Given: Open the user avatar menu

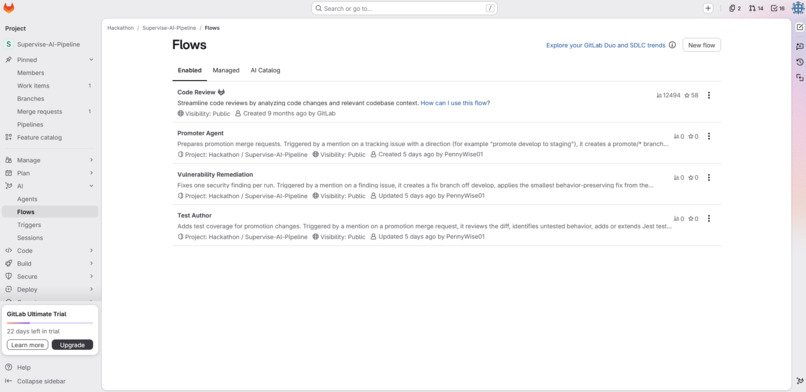Looking at the screenshot, I should (x=797, y=8).
